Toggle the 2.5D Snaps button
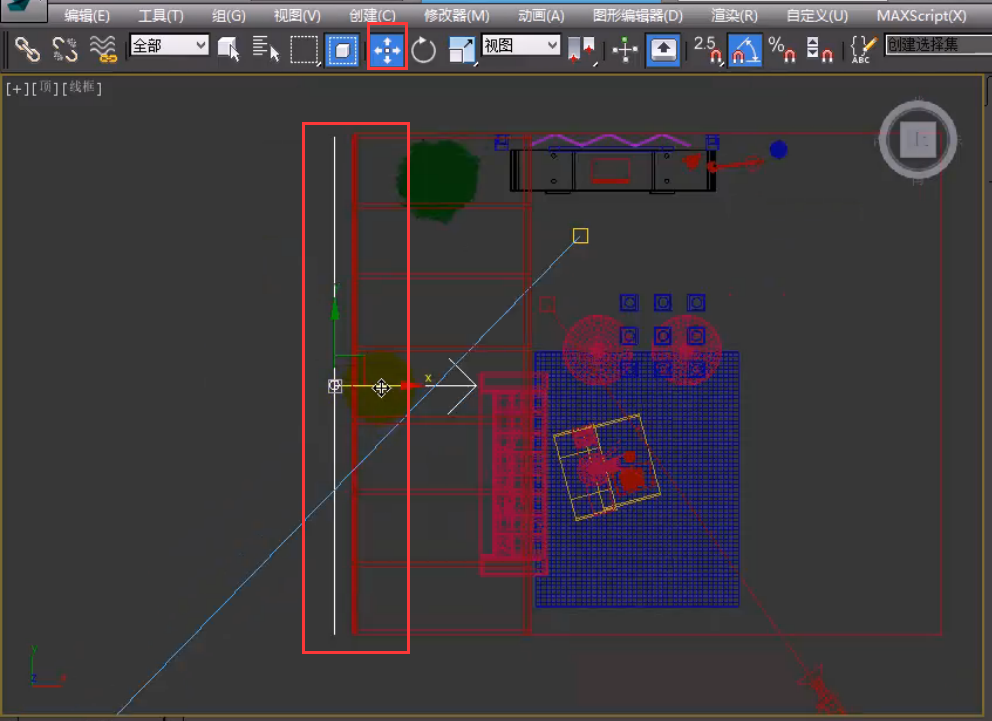The image size is (992, 721). click(x=706, y=49)
